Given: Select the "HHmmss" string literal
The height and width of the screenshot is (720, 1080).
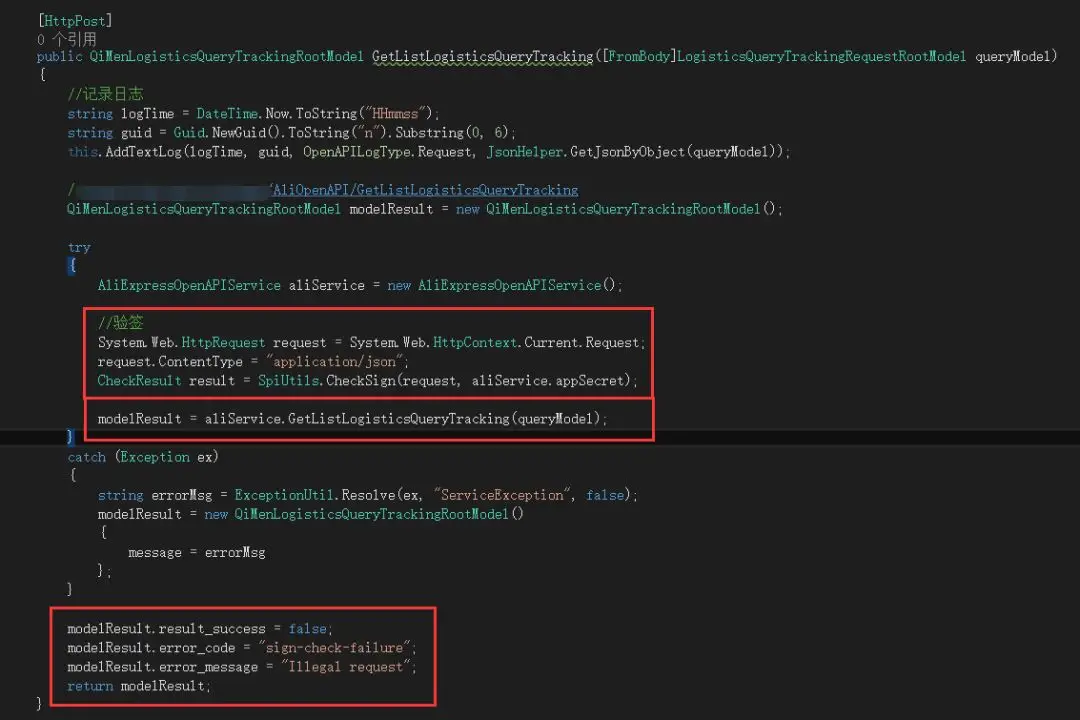Looking at the screenshot, I should [x=398, y=113].
